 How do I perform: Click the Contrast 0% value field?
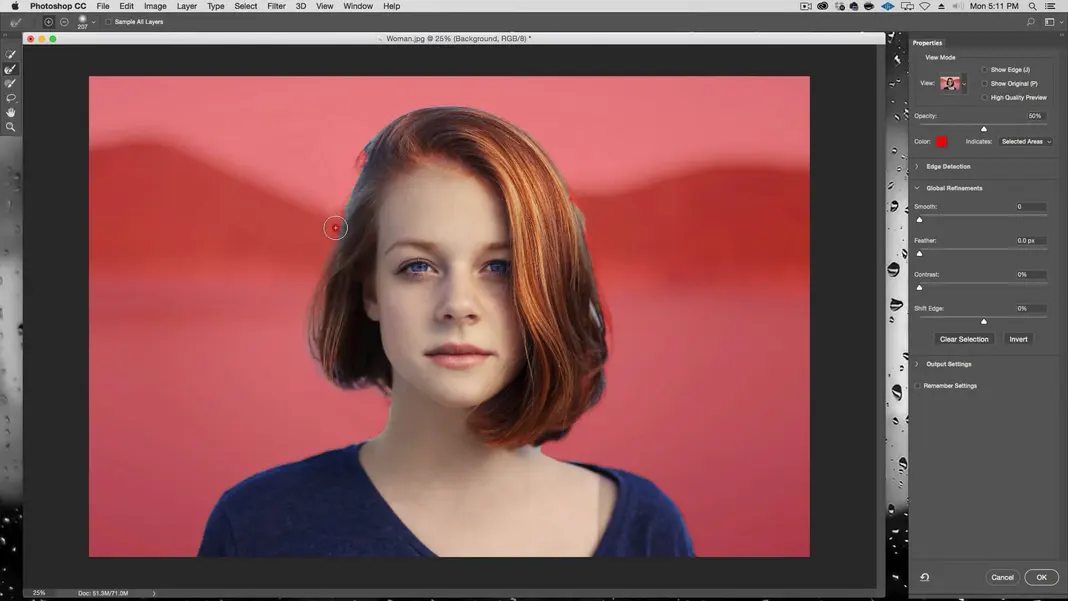(x=1031, y=275)
